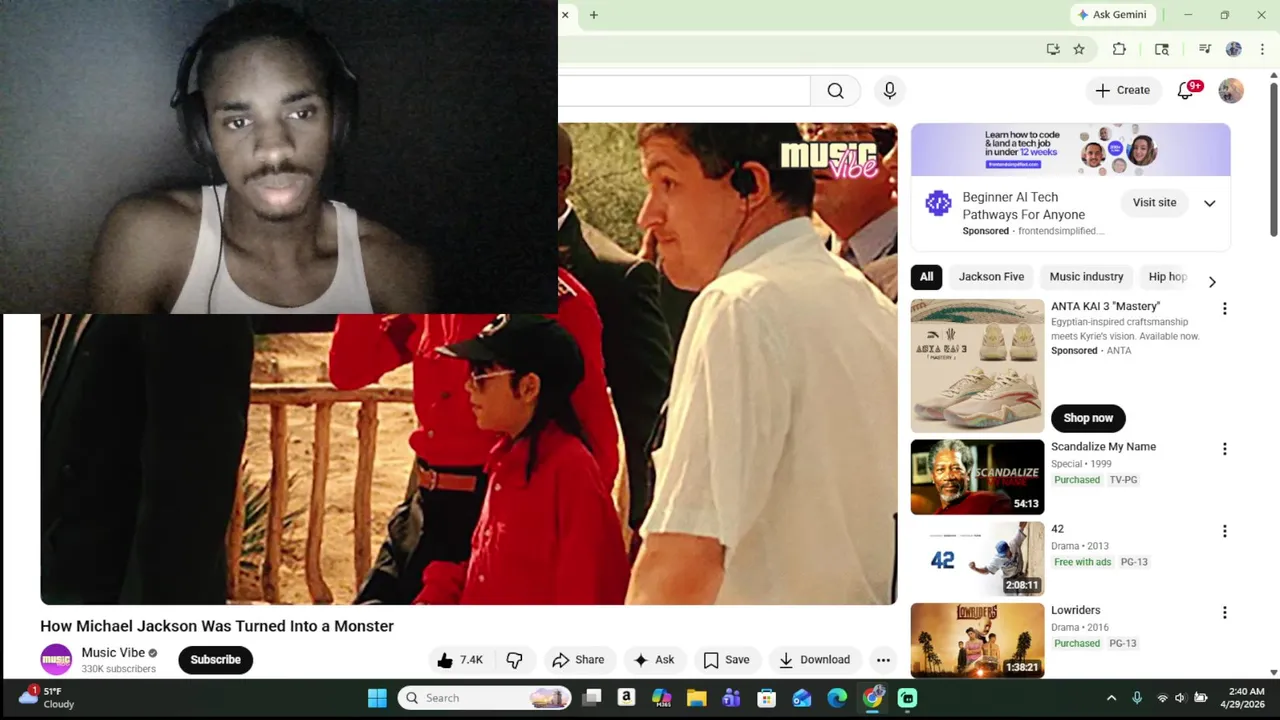The image size is (1280, 720).
Task: Open Windows Start menu
Action: (x=377, y=698)
